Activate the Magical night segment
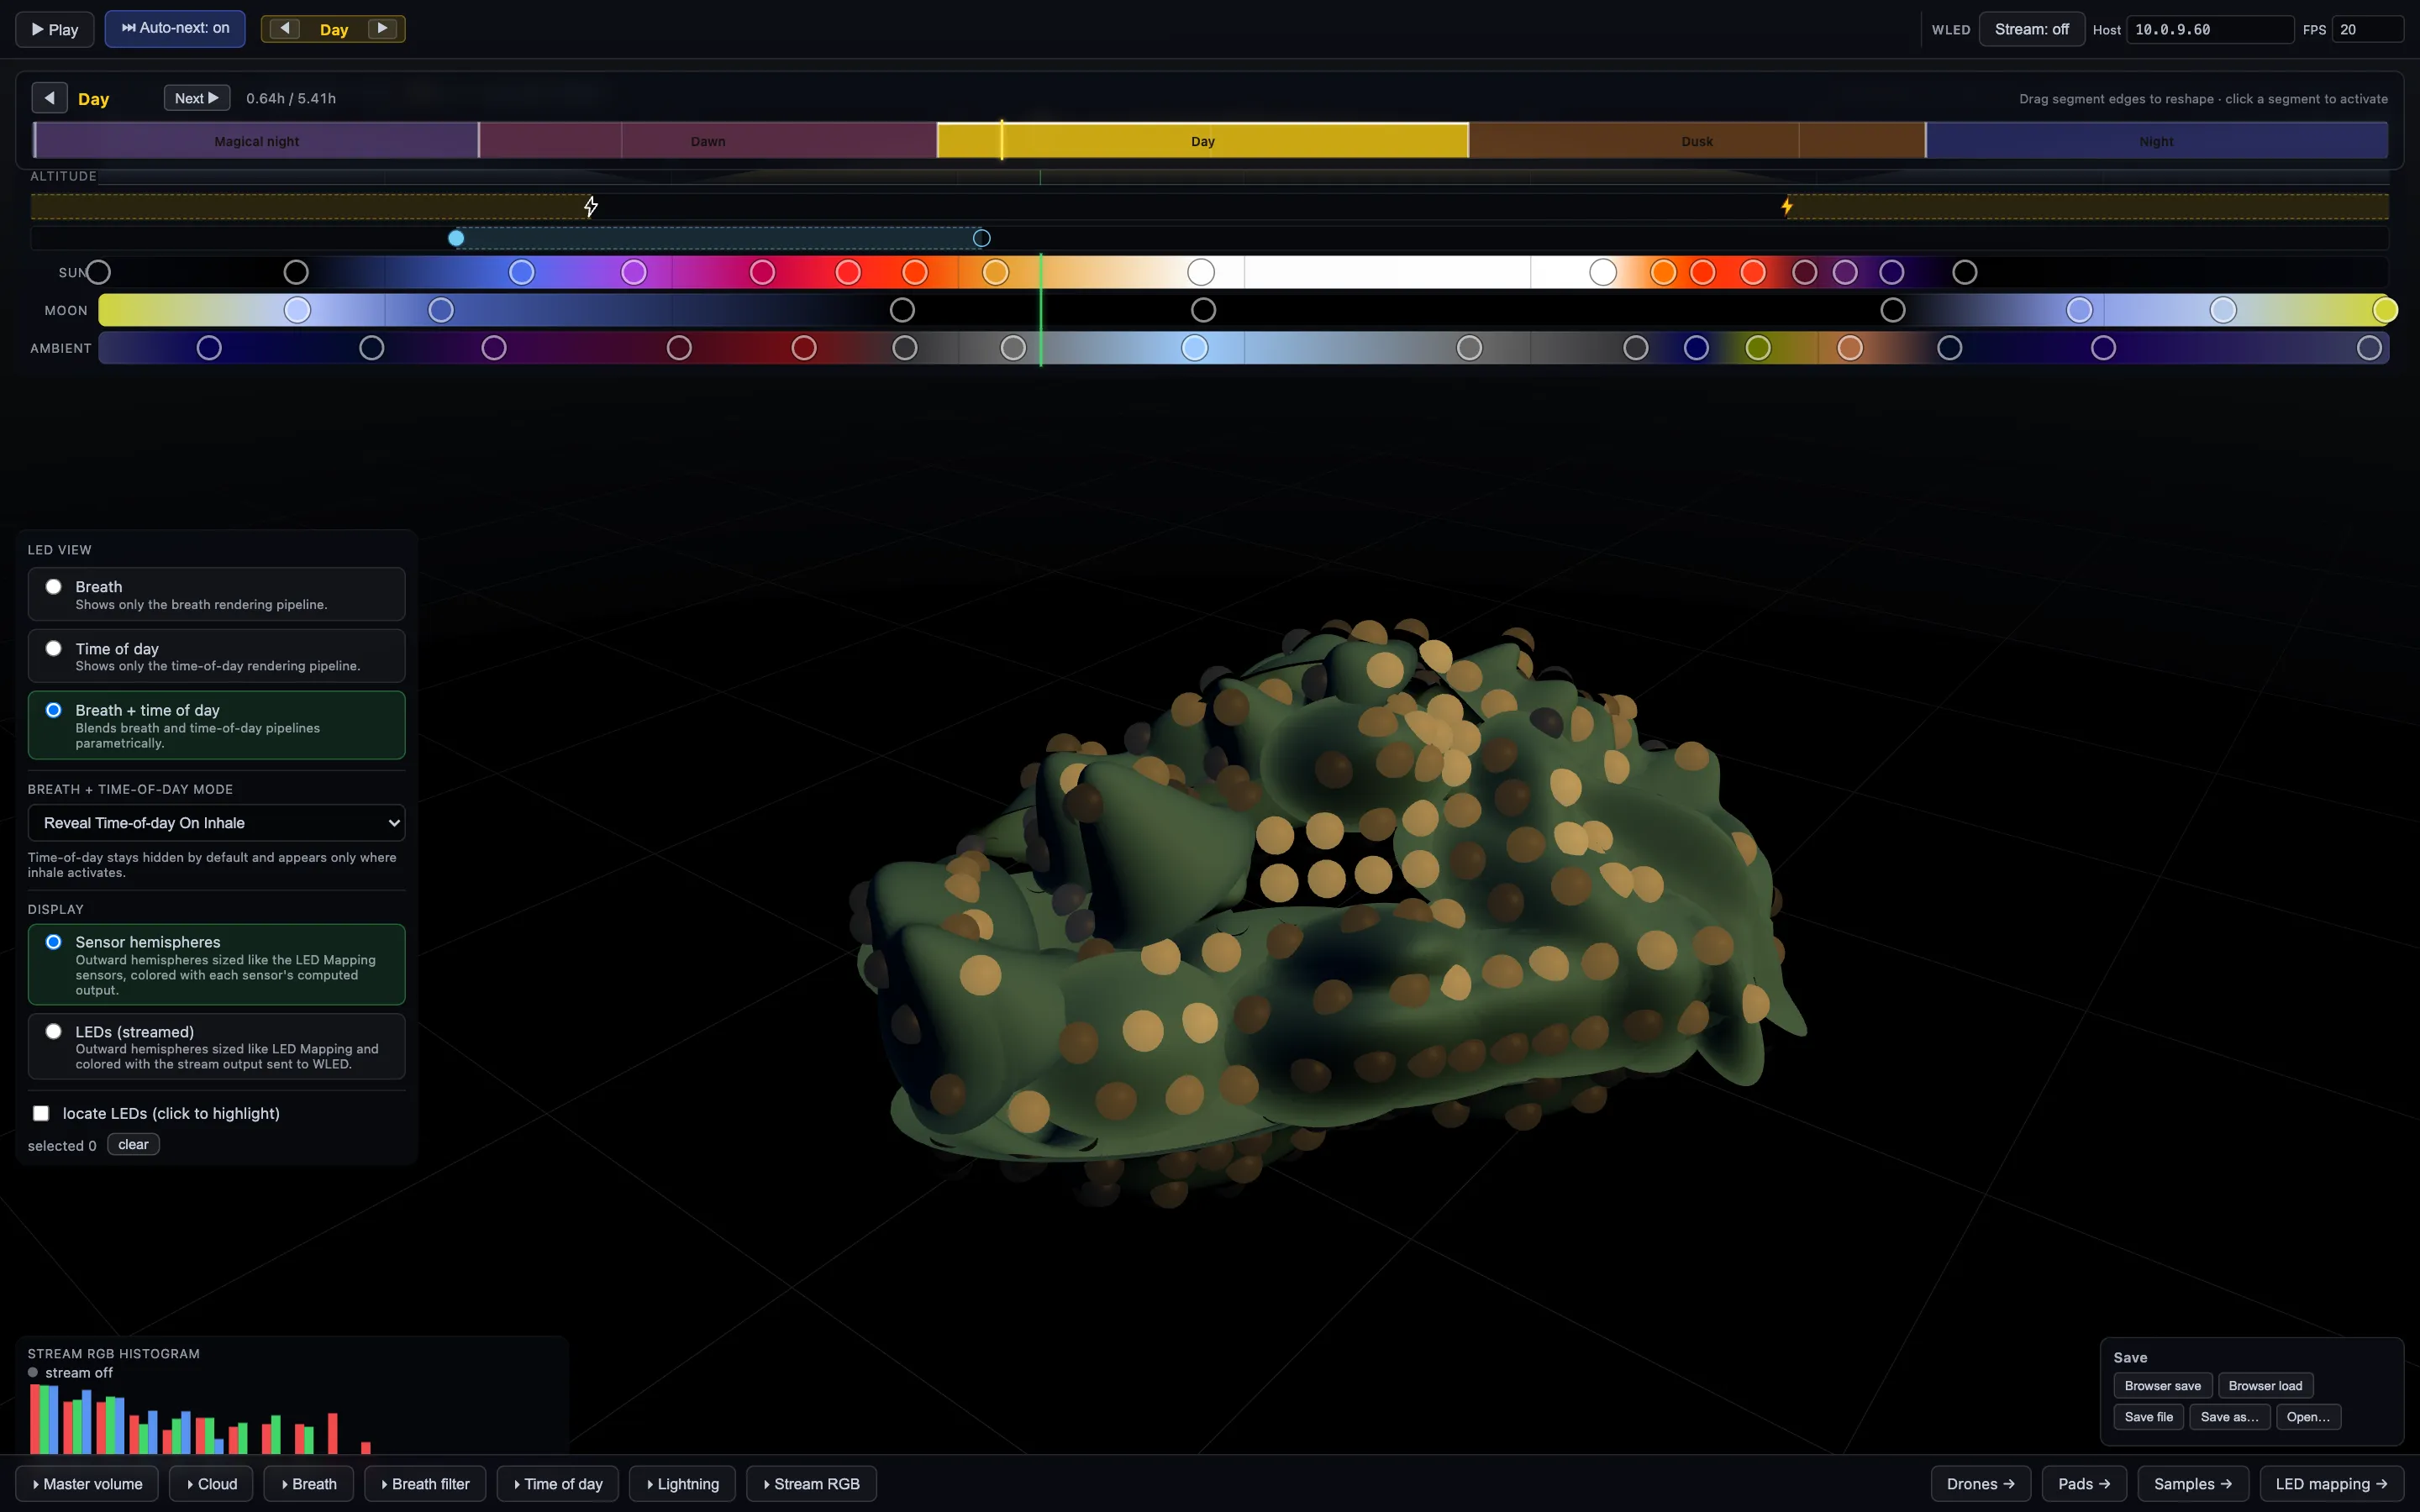This screenshot has width=2420, height=1512. tap(256, 141)
